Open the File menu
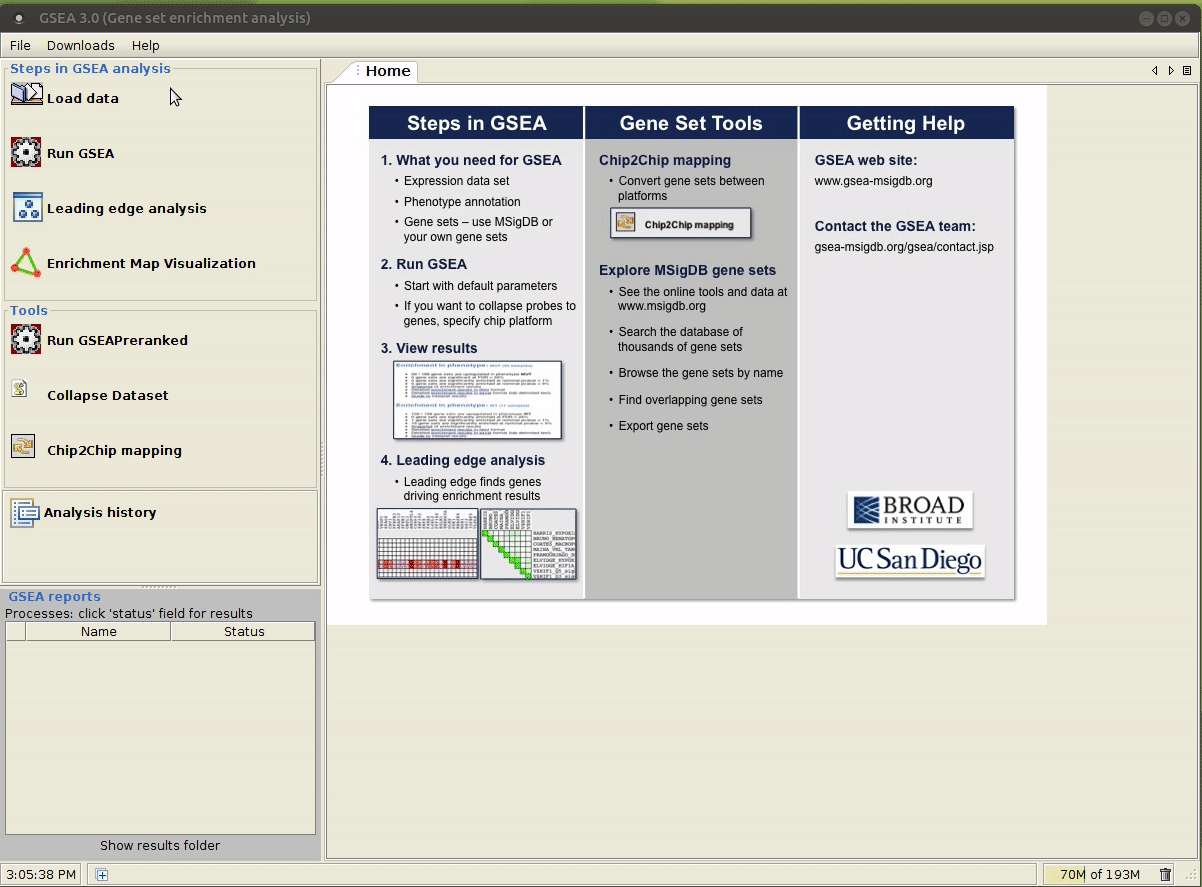This screenshot has width=1202, height=887. pos(20,46)
